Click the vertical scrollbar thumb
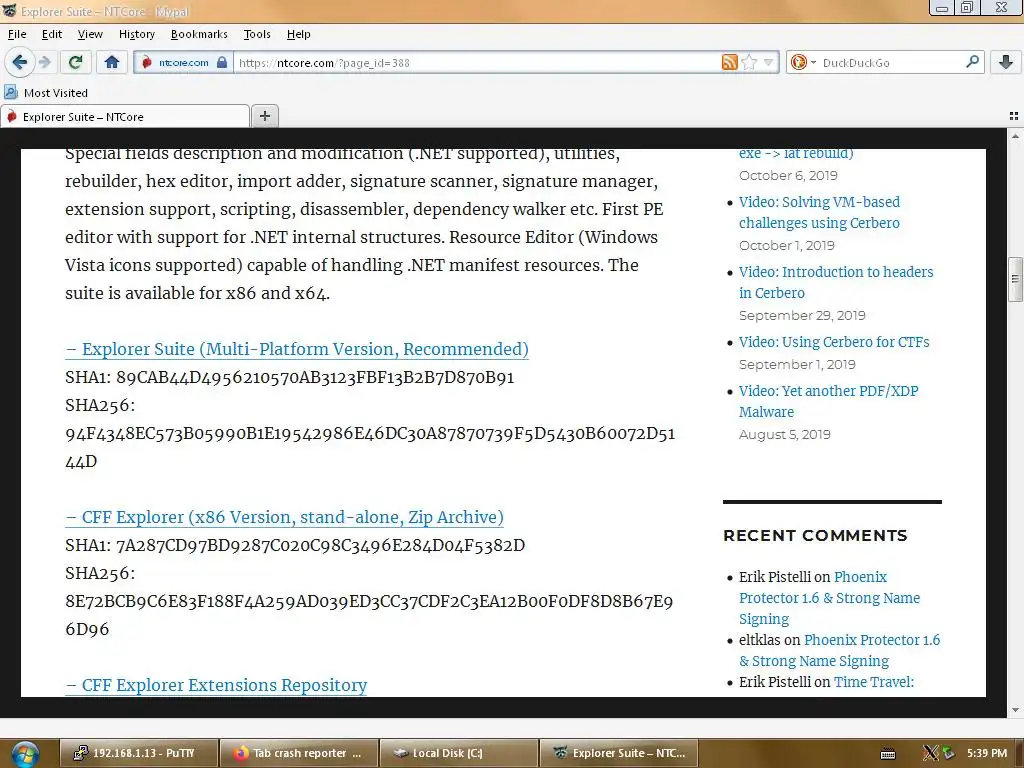Viewport: 1024px width, 768px height. pyautogui.click(x=1015, y=279)
